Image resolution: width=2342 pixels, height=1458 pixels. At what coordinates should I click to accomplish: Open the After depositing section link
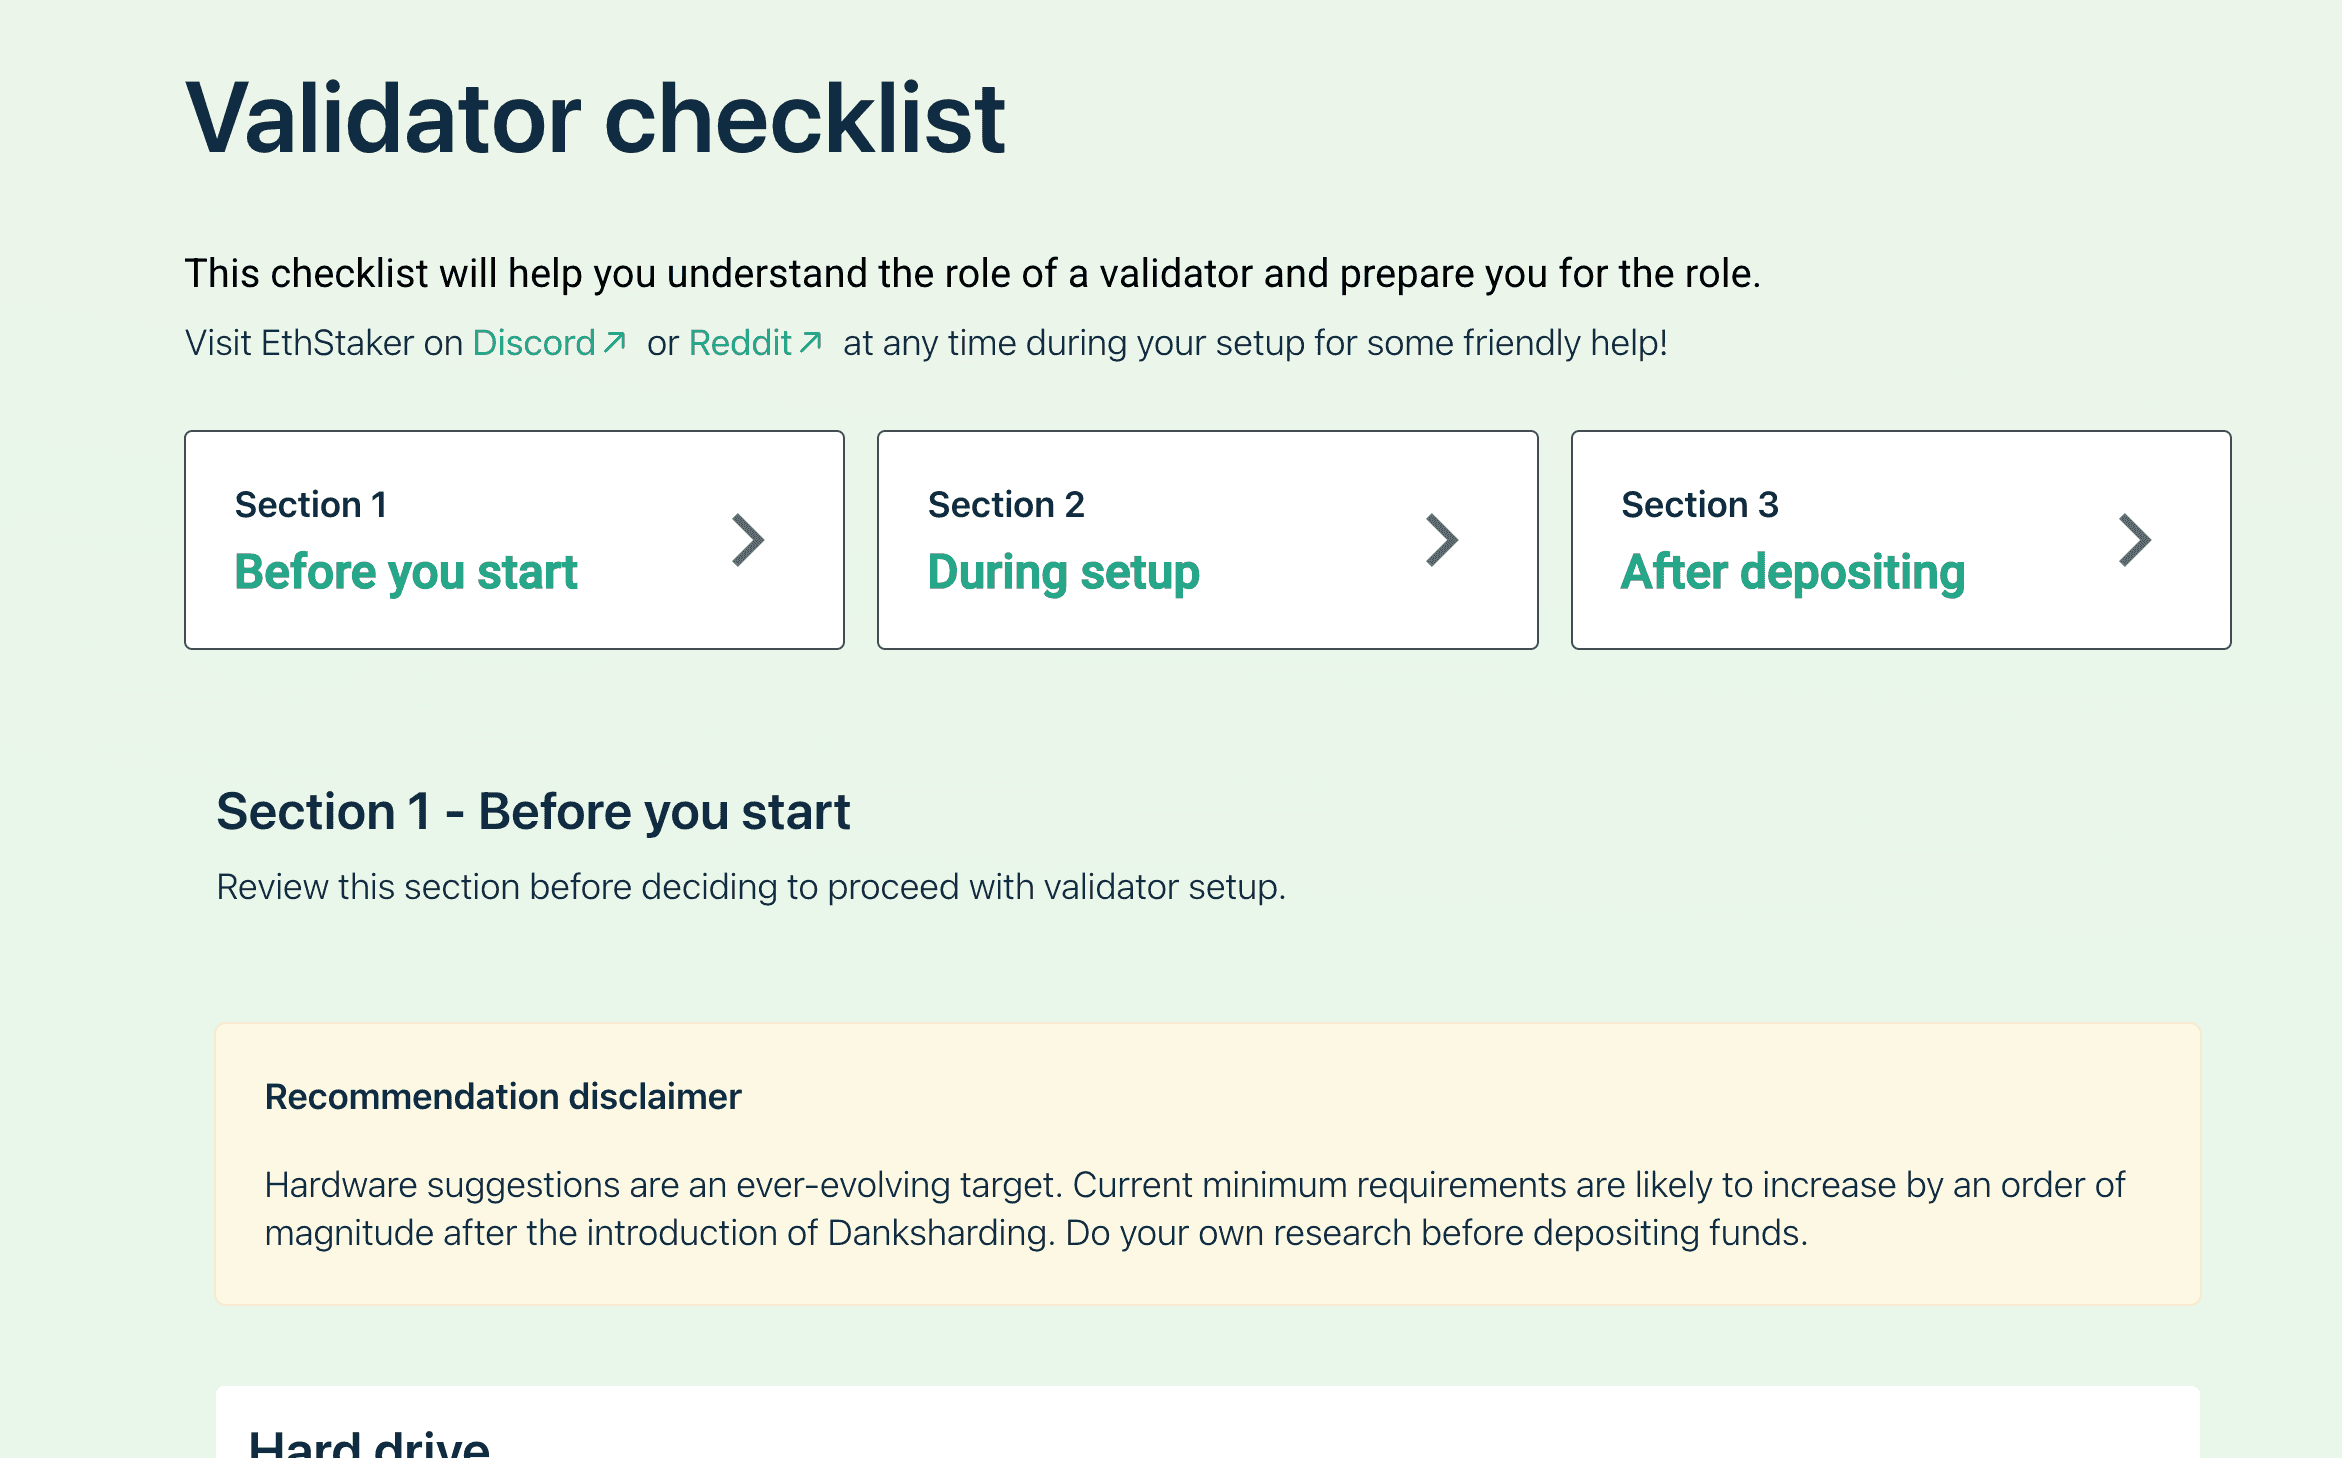click(1791, 572)
